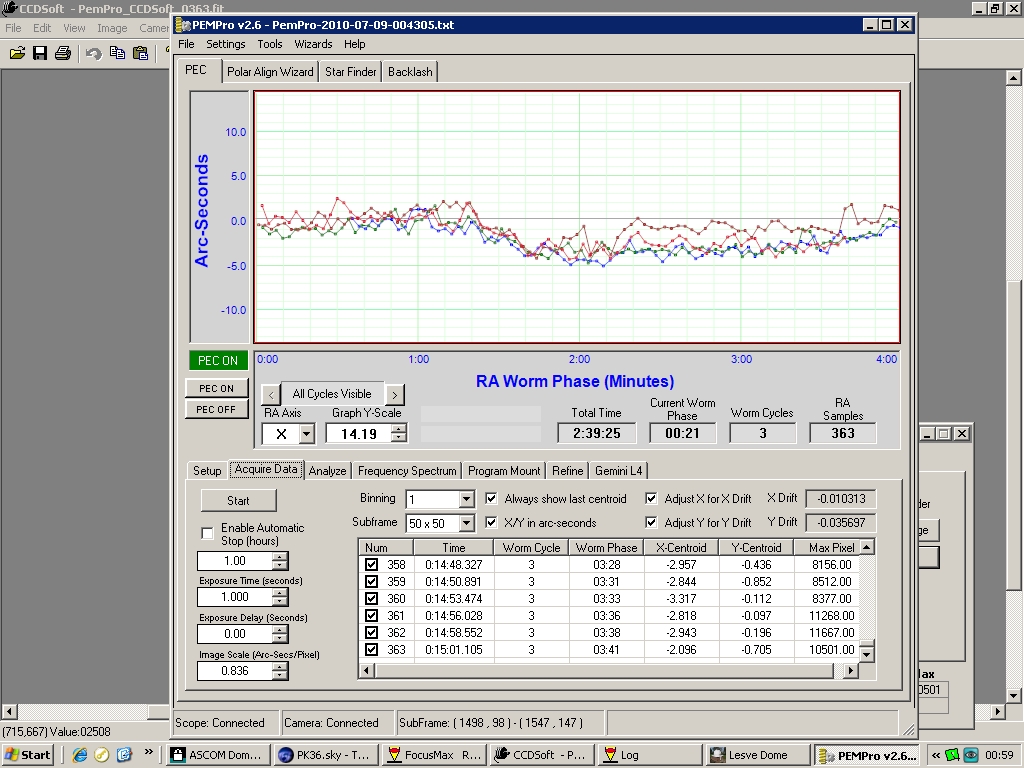Click the Start acquisition button

pyautogui.click(x=238, y=501)
